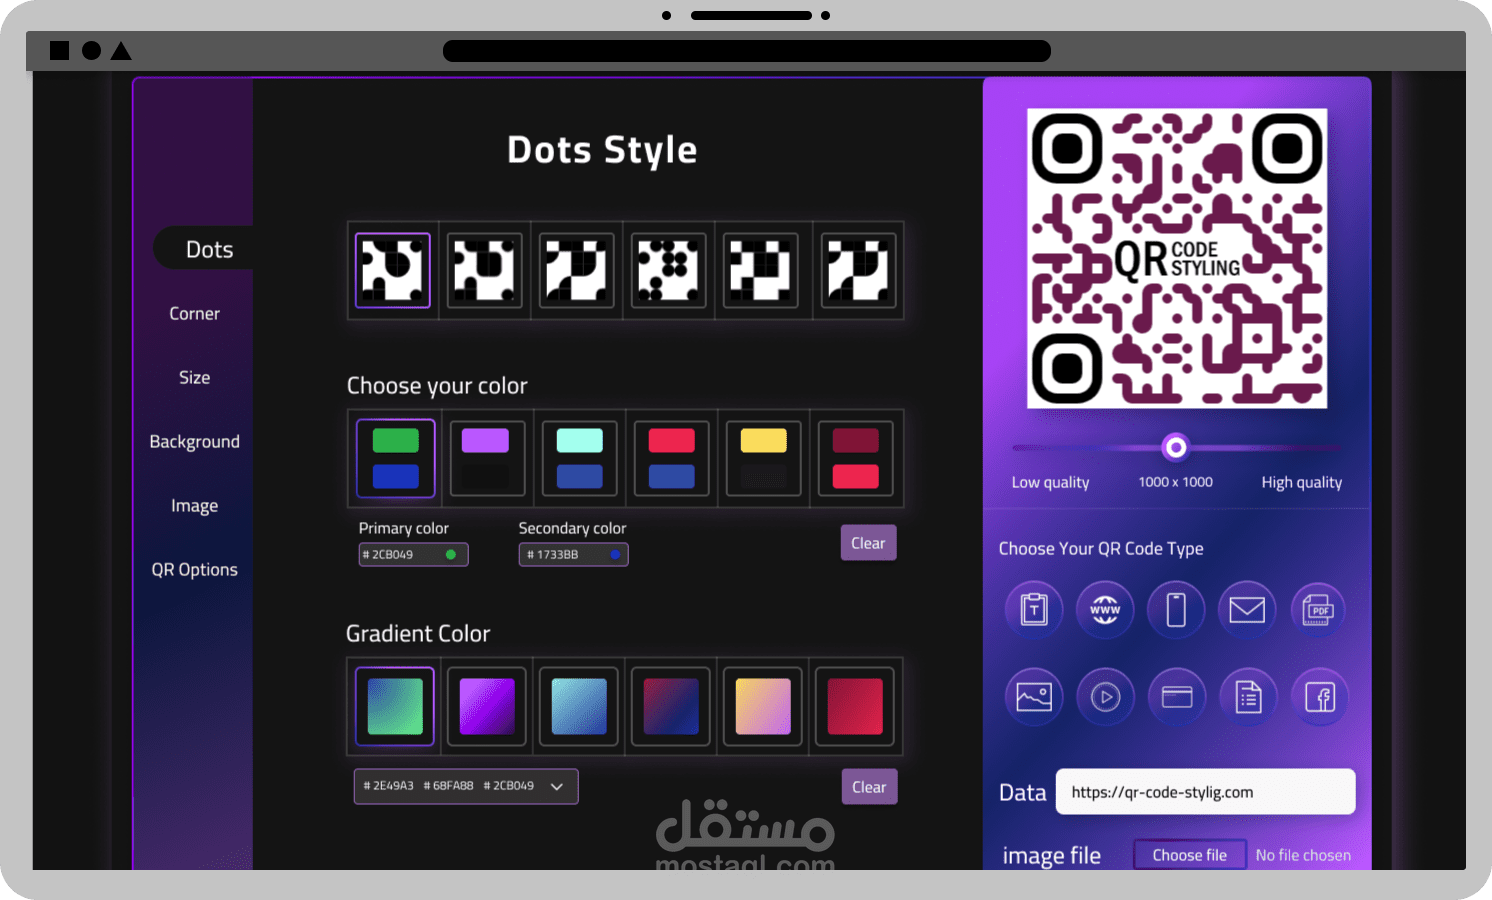
Task: Clear the chosen solid colors
Action: coord(868,543)
